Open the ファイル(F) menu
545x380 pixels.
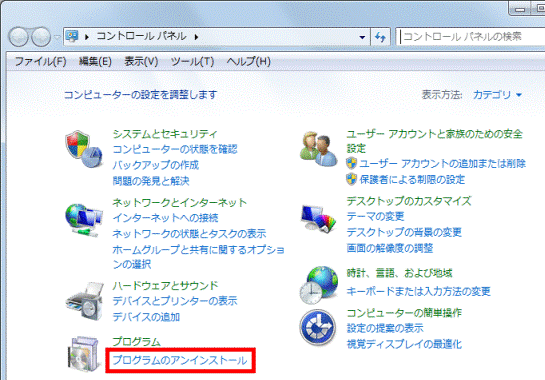tap(40, 62)
